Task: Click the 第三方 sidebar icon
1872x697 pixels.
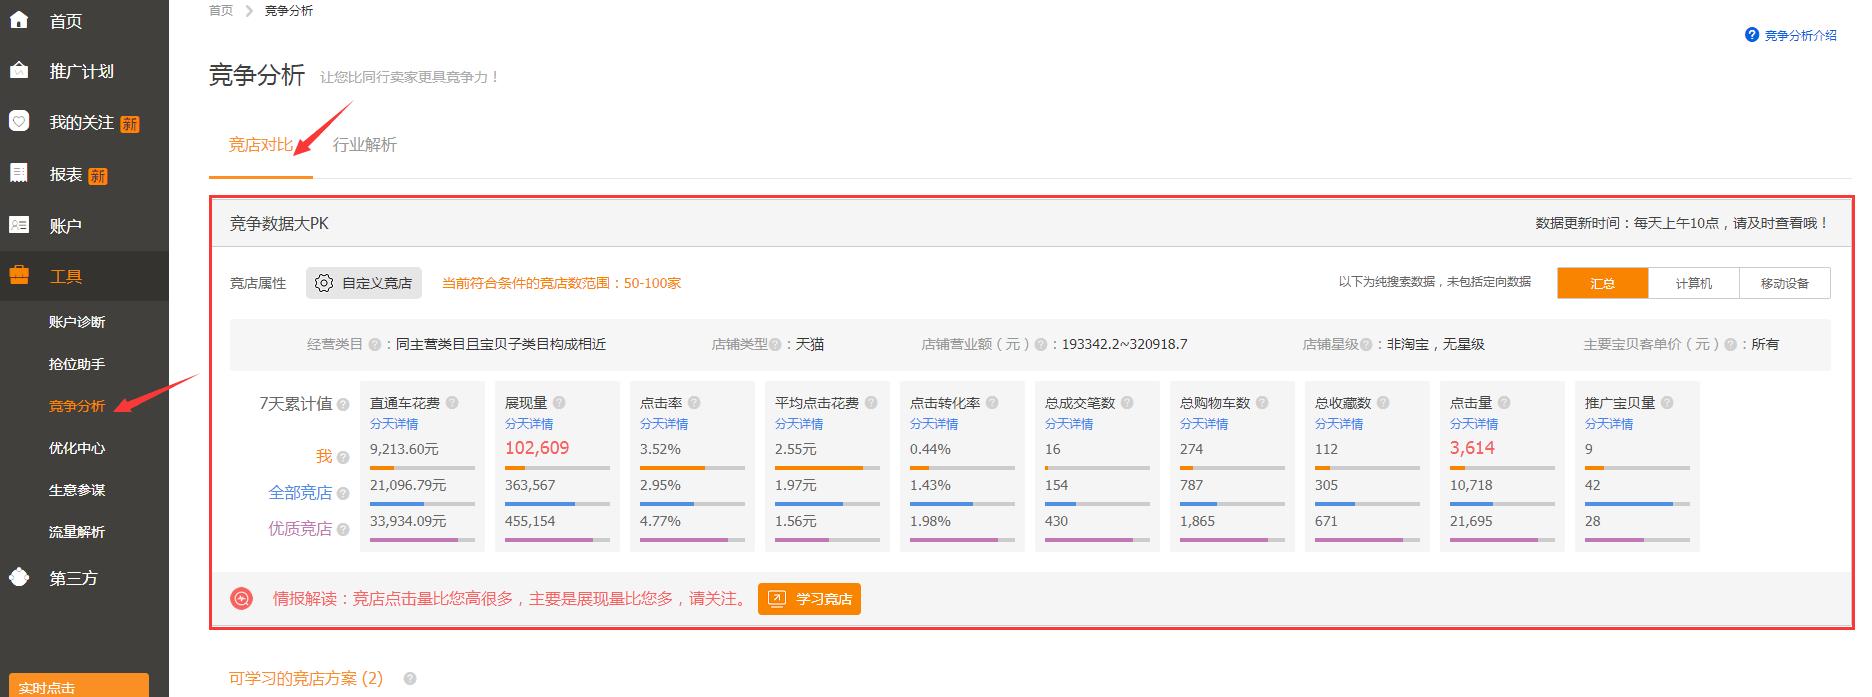Action: click(x=19, y=577)
